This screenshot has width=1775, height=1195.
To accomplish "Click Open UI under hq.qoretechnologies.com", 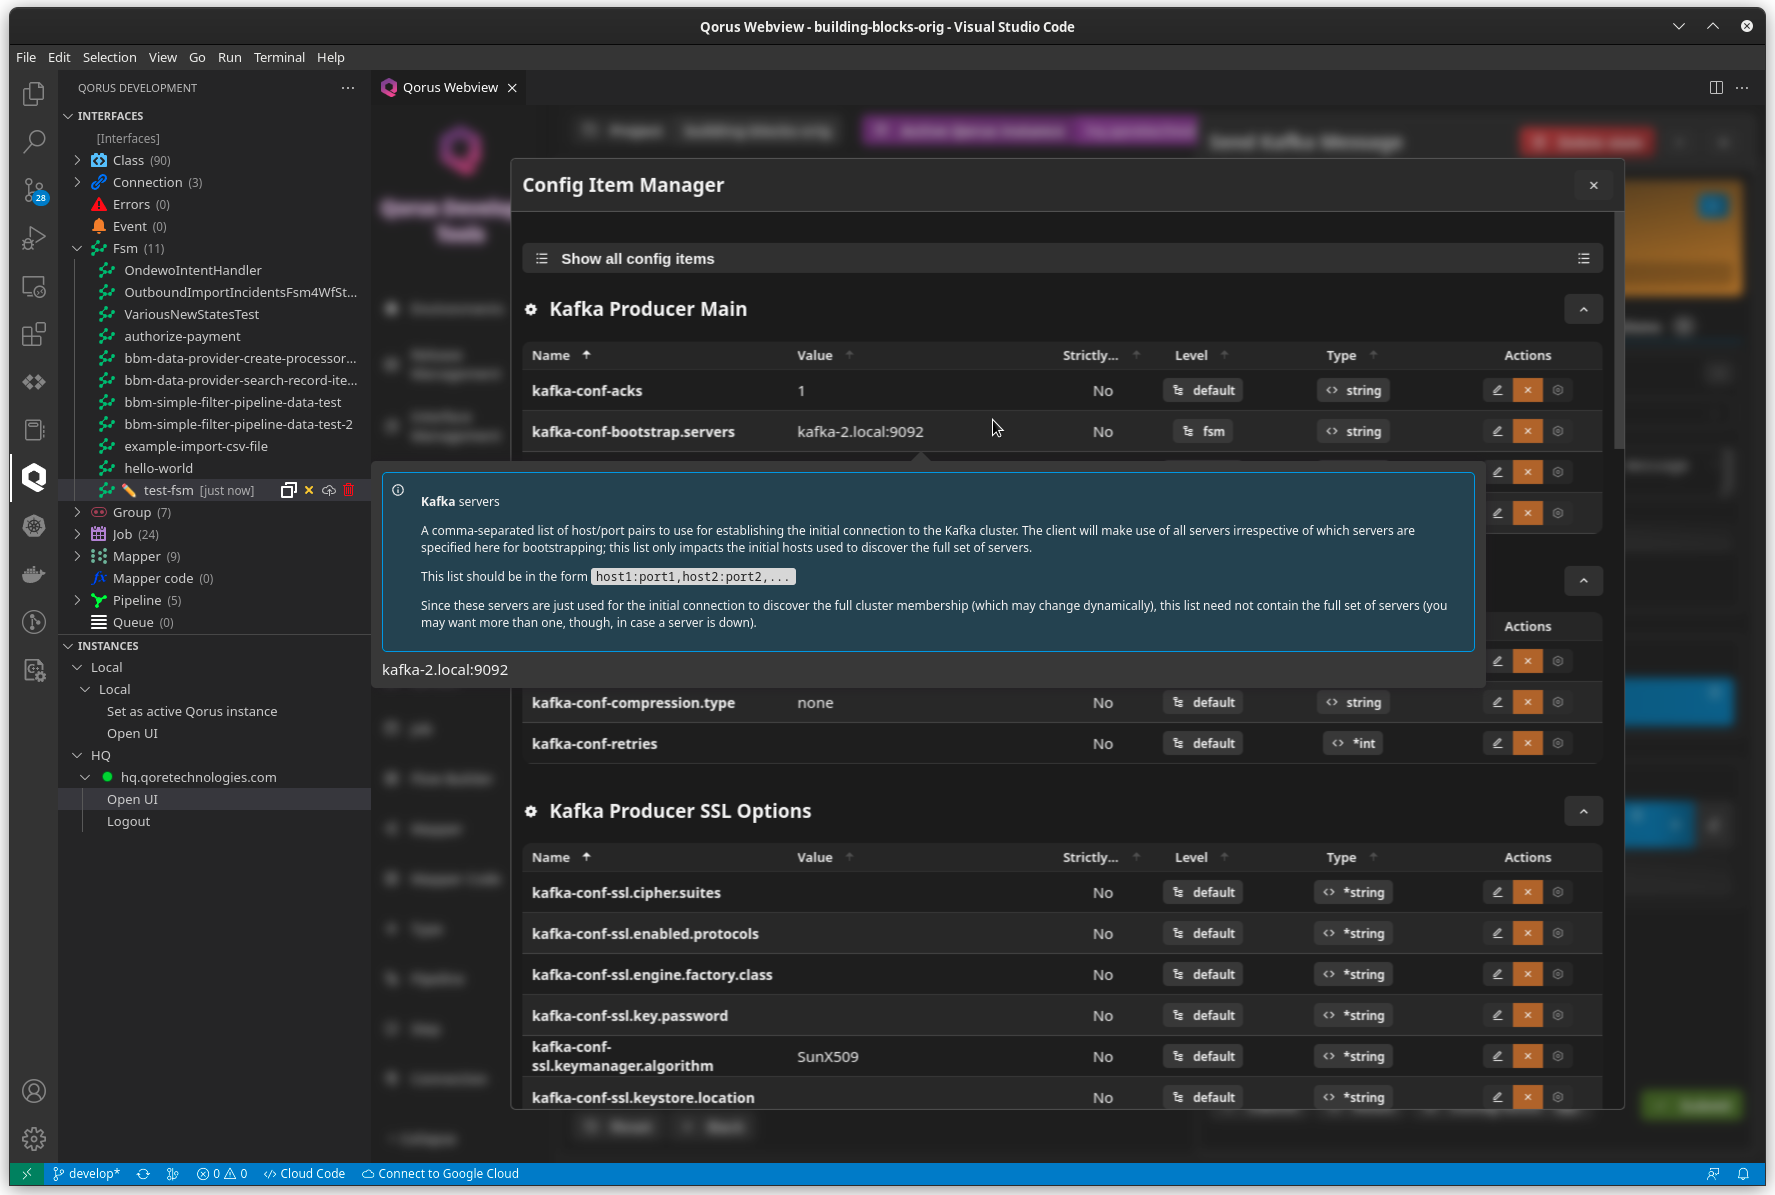I will (132, 799).
